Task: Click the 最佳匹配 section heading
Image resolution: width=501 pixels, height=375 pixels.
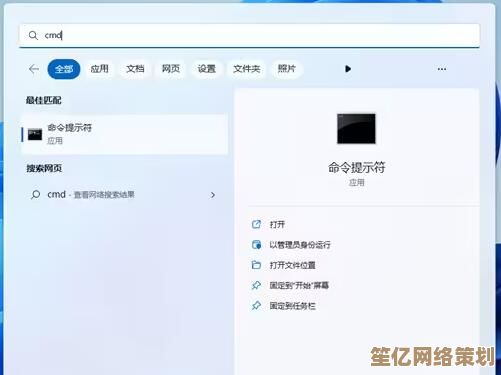Action: pos(44,100)
